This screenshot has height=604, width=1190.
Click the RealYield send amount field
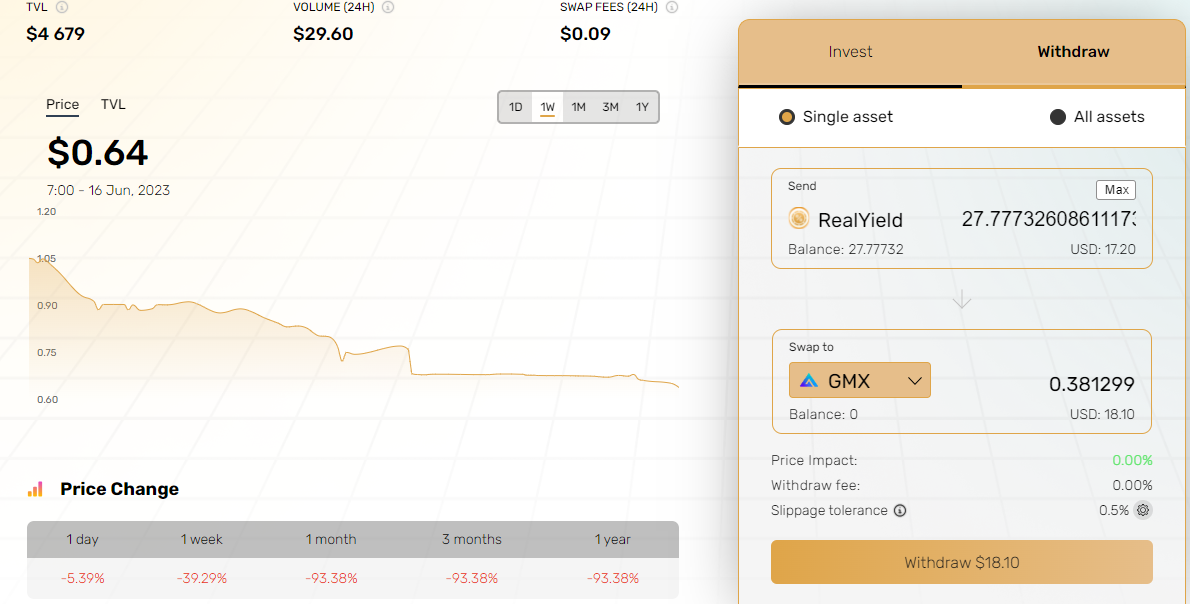point(1048,219)
